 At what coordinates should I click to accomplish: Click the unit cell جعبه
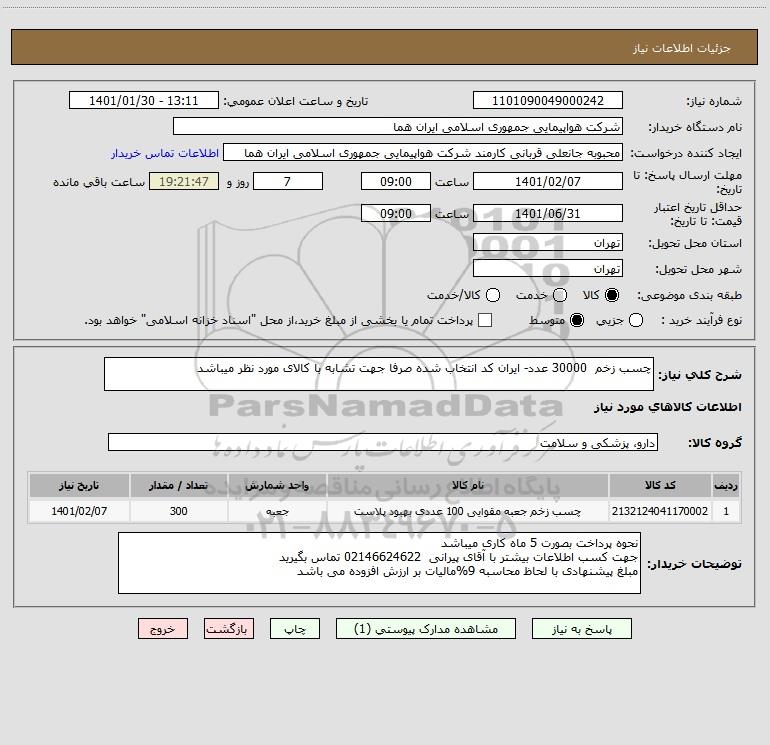click(277, 511)
